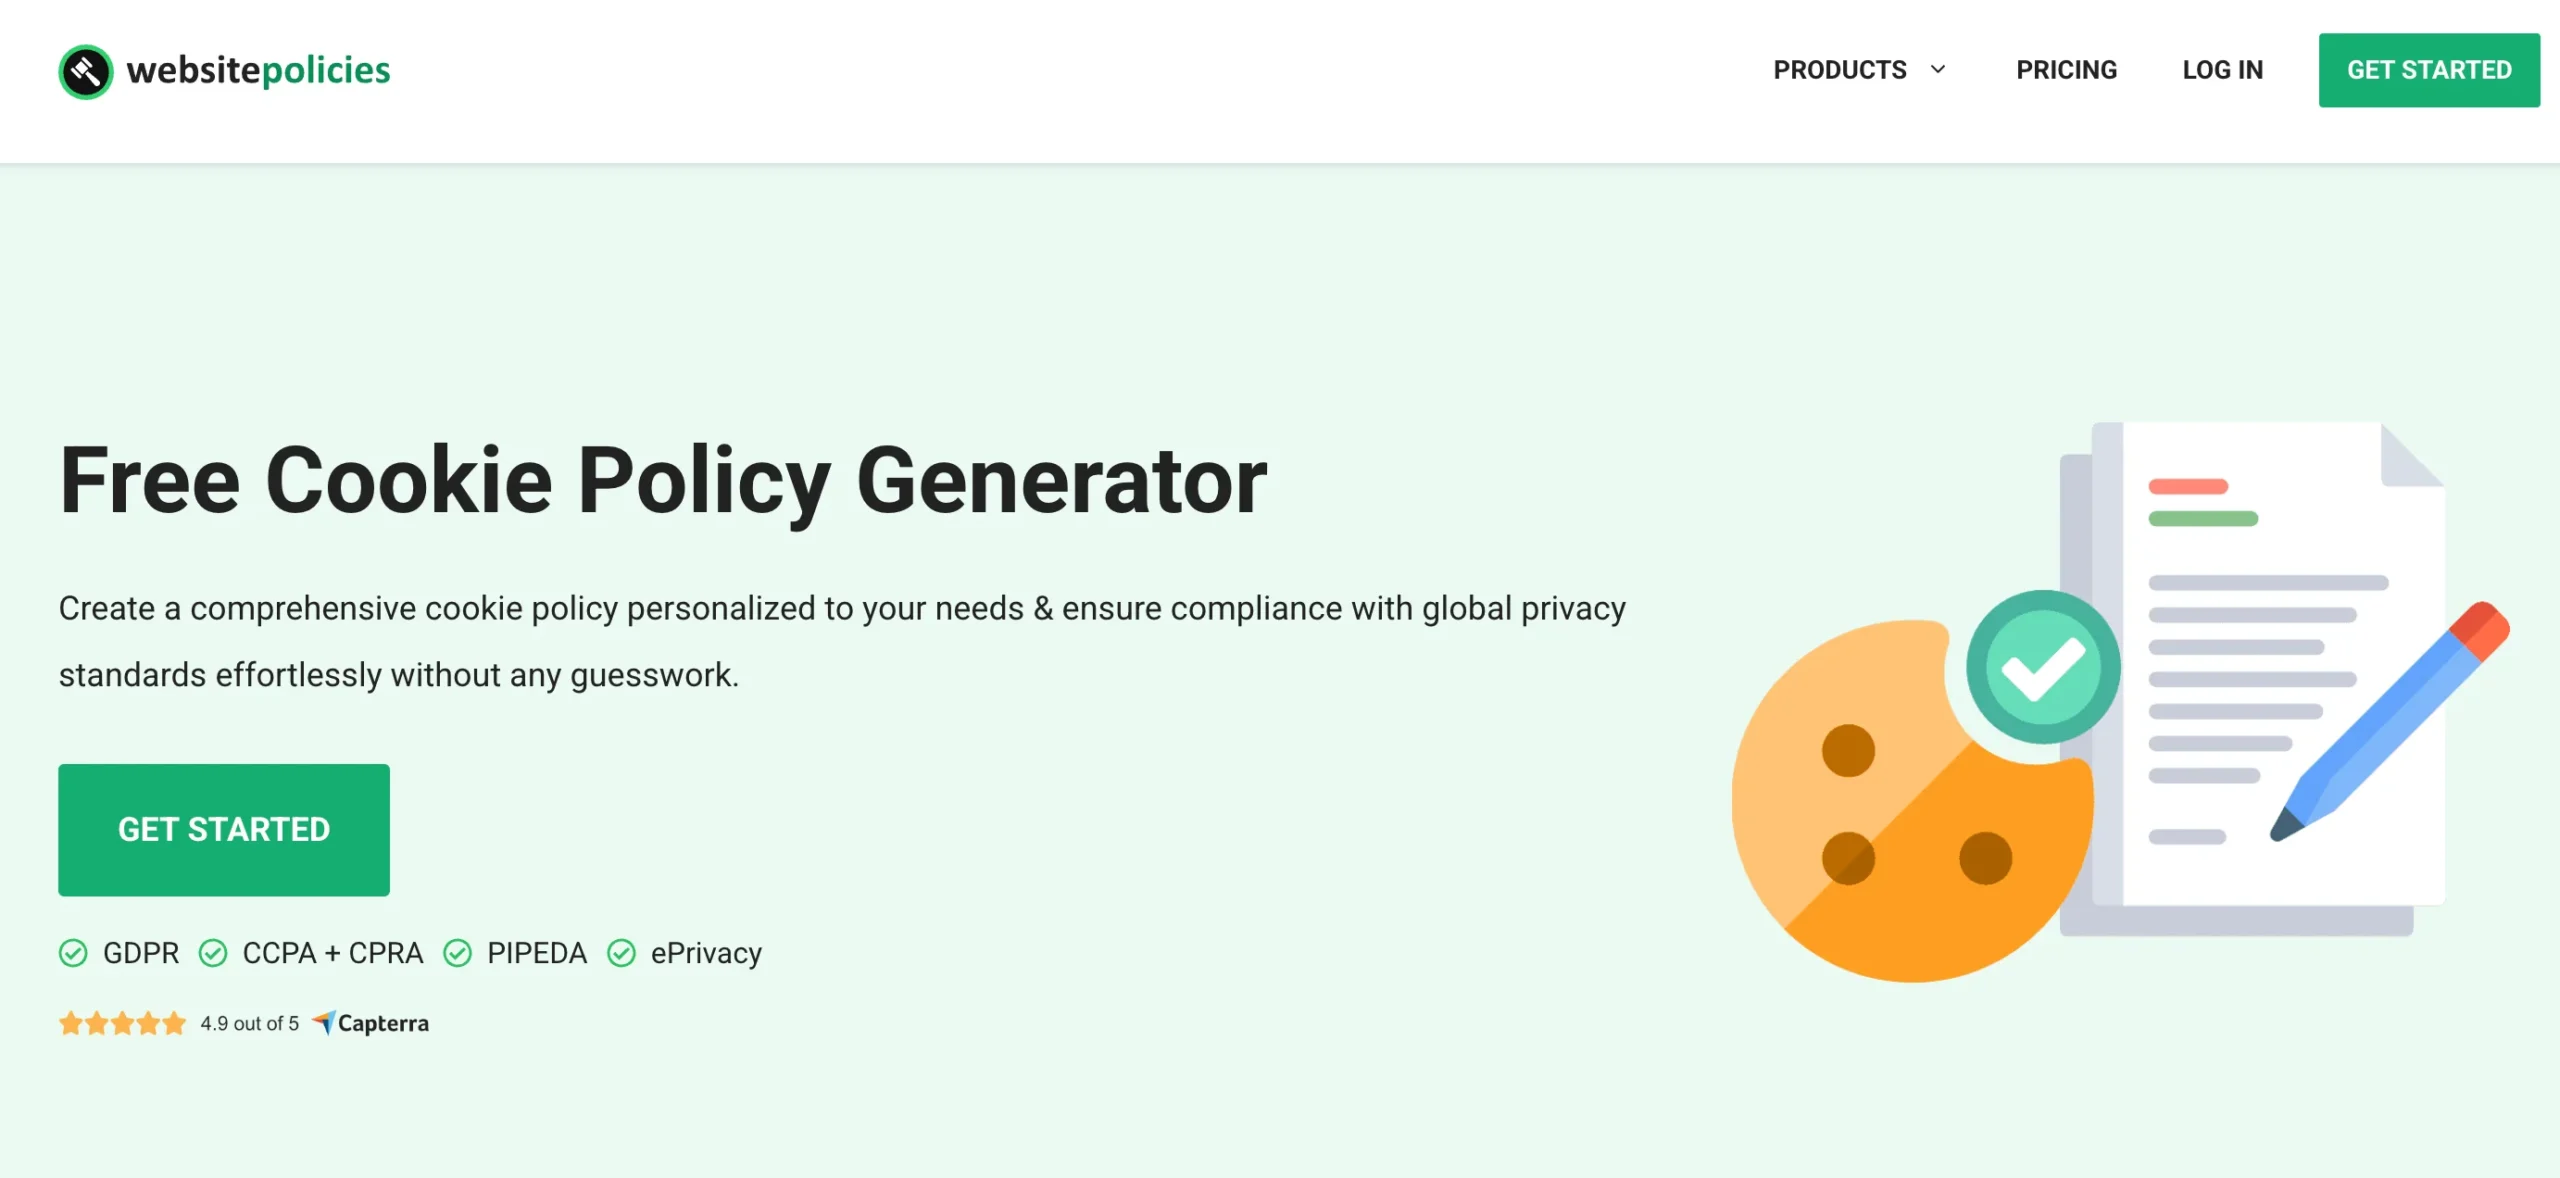Click the WebsitePolicies gavel logo icon

86,70
